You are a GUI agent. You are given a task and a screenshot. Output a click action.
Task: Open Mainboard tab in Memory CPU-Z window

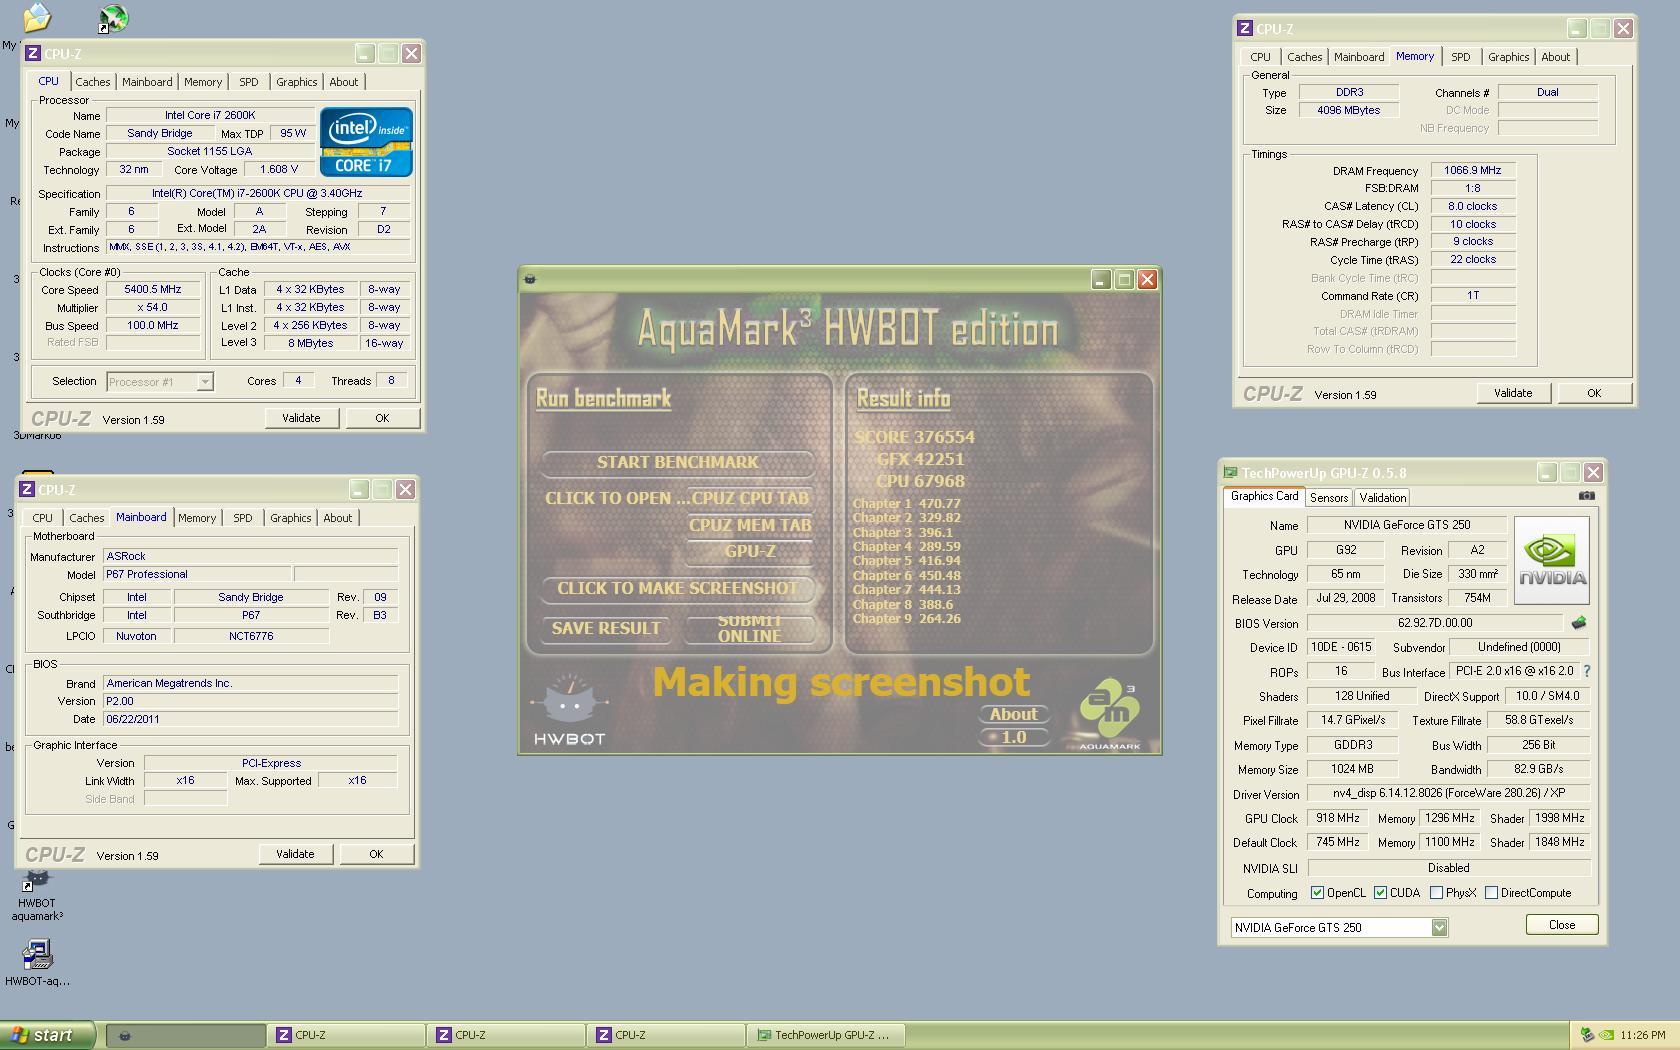(x=1359, y=57)
